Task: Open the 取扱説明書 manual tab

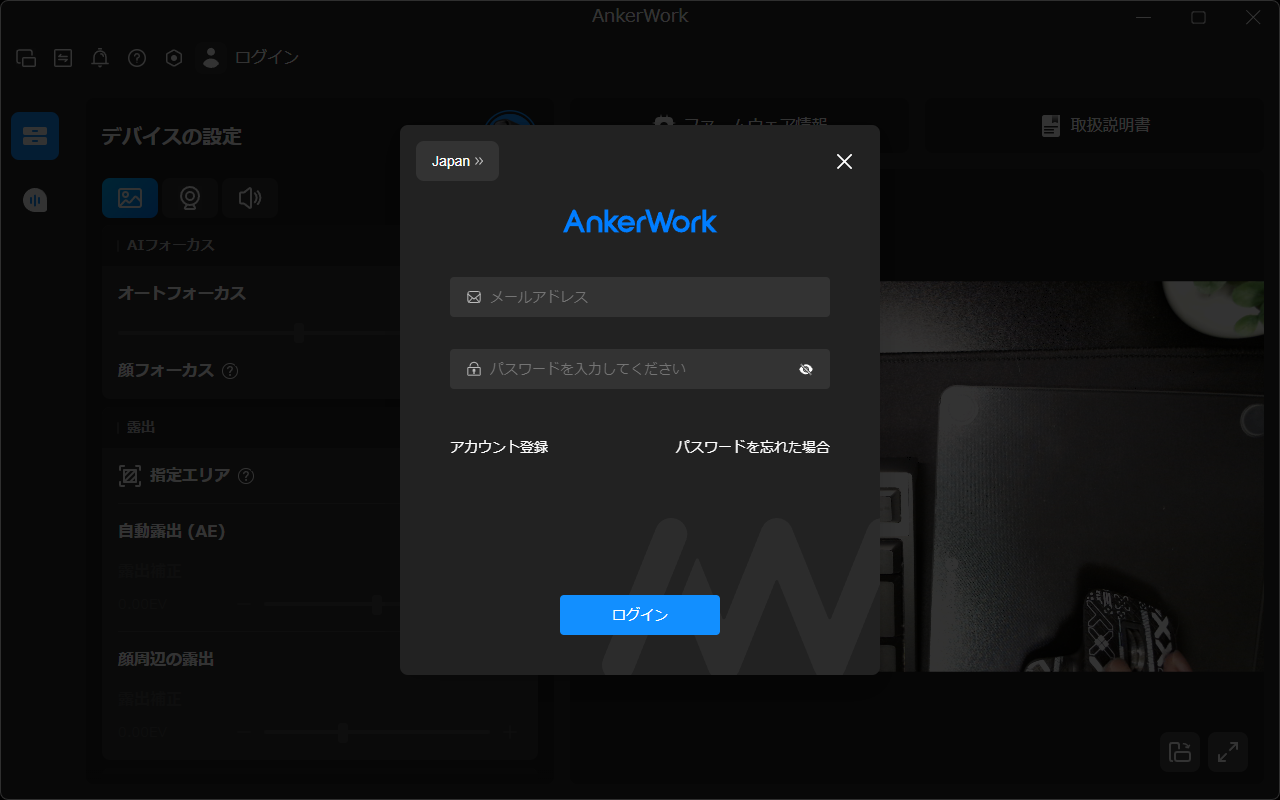Action: [1096, 125]
